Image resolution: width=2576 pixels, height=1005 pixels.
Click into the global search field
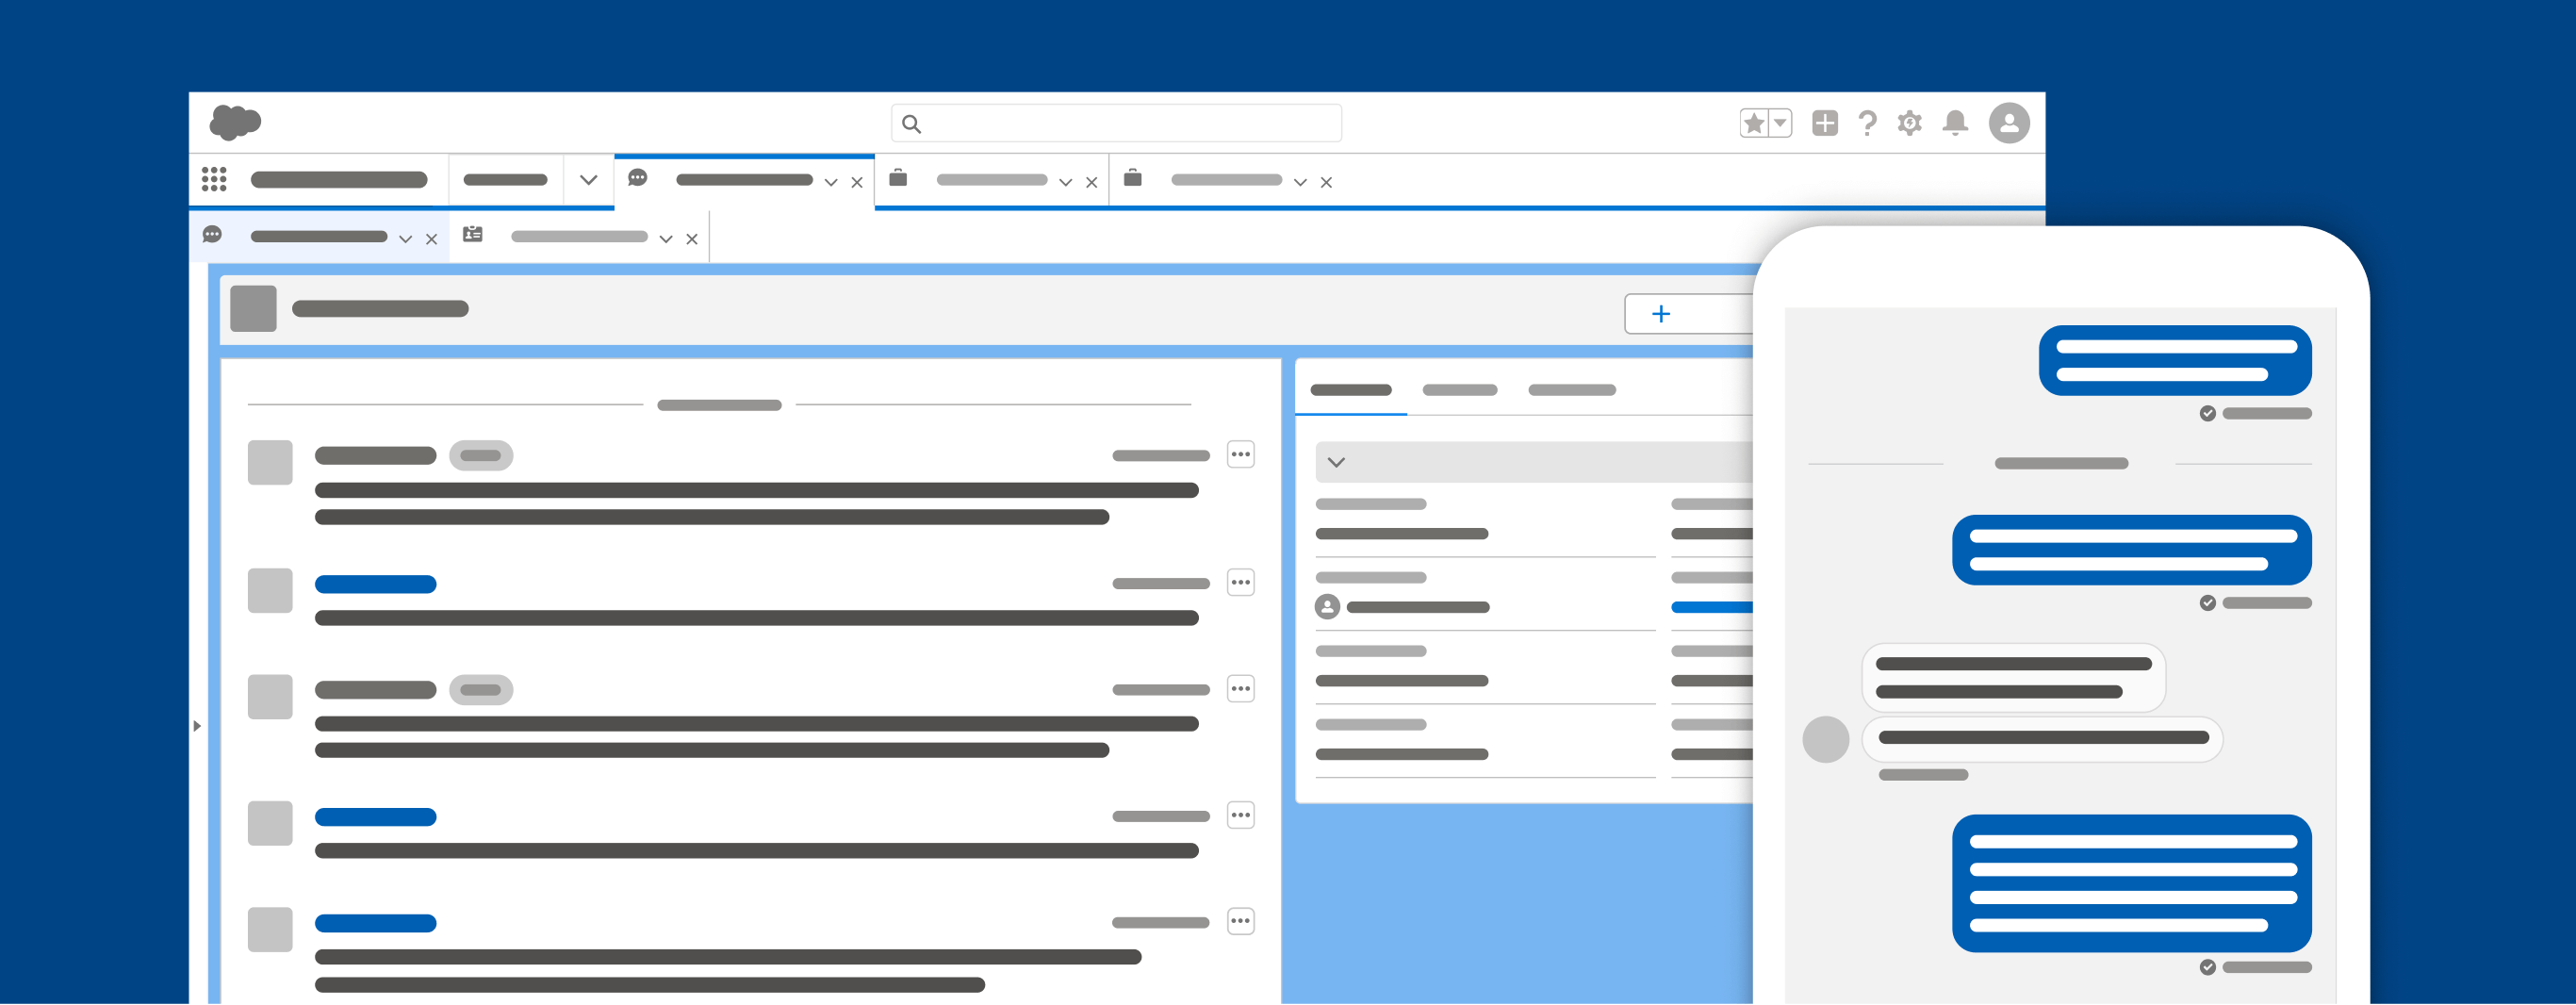(1116, 123)
